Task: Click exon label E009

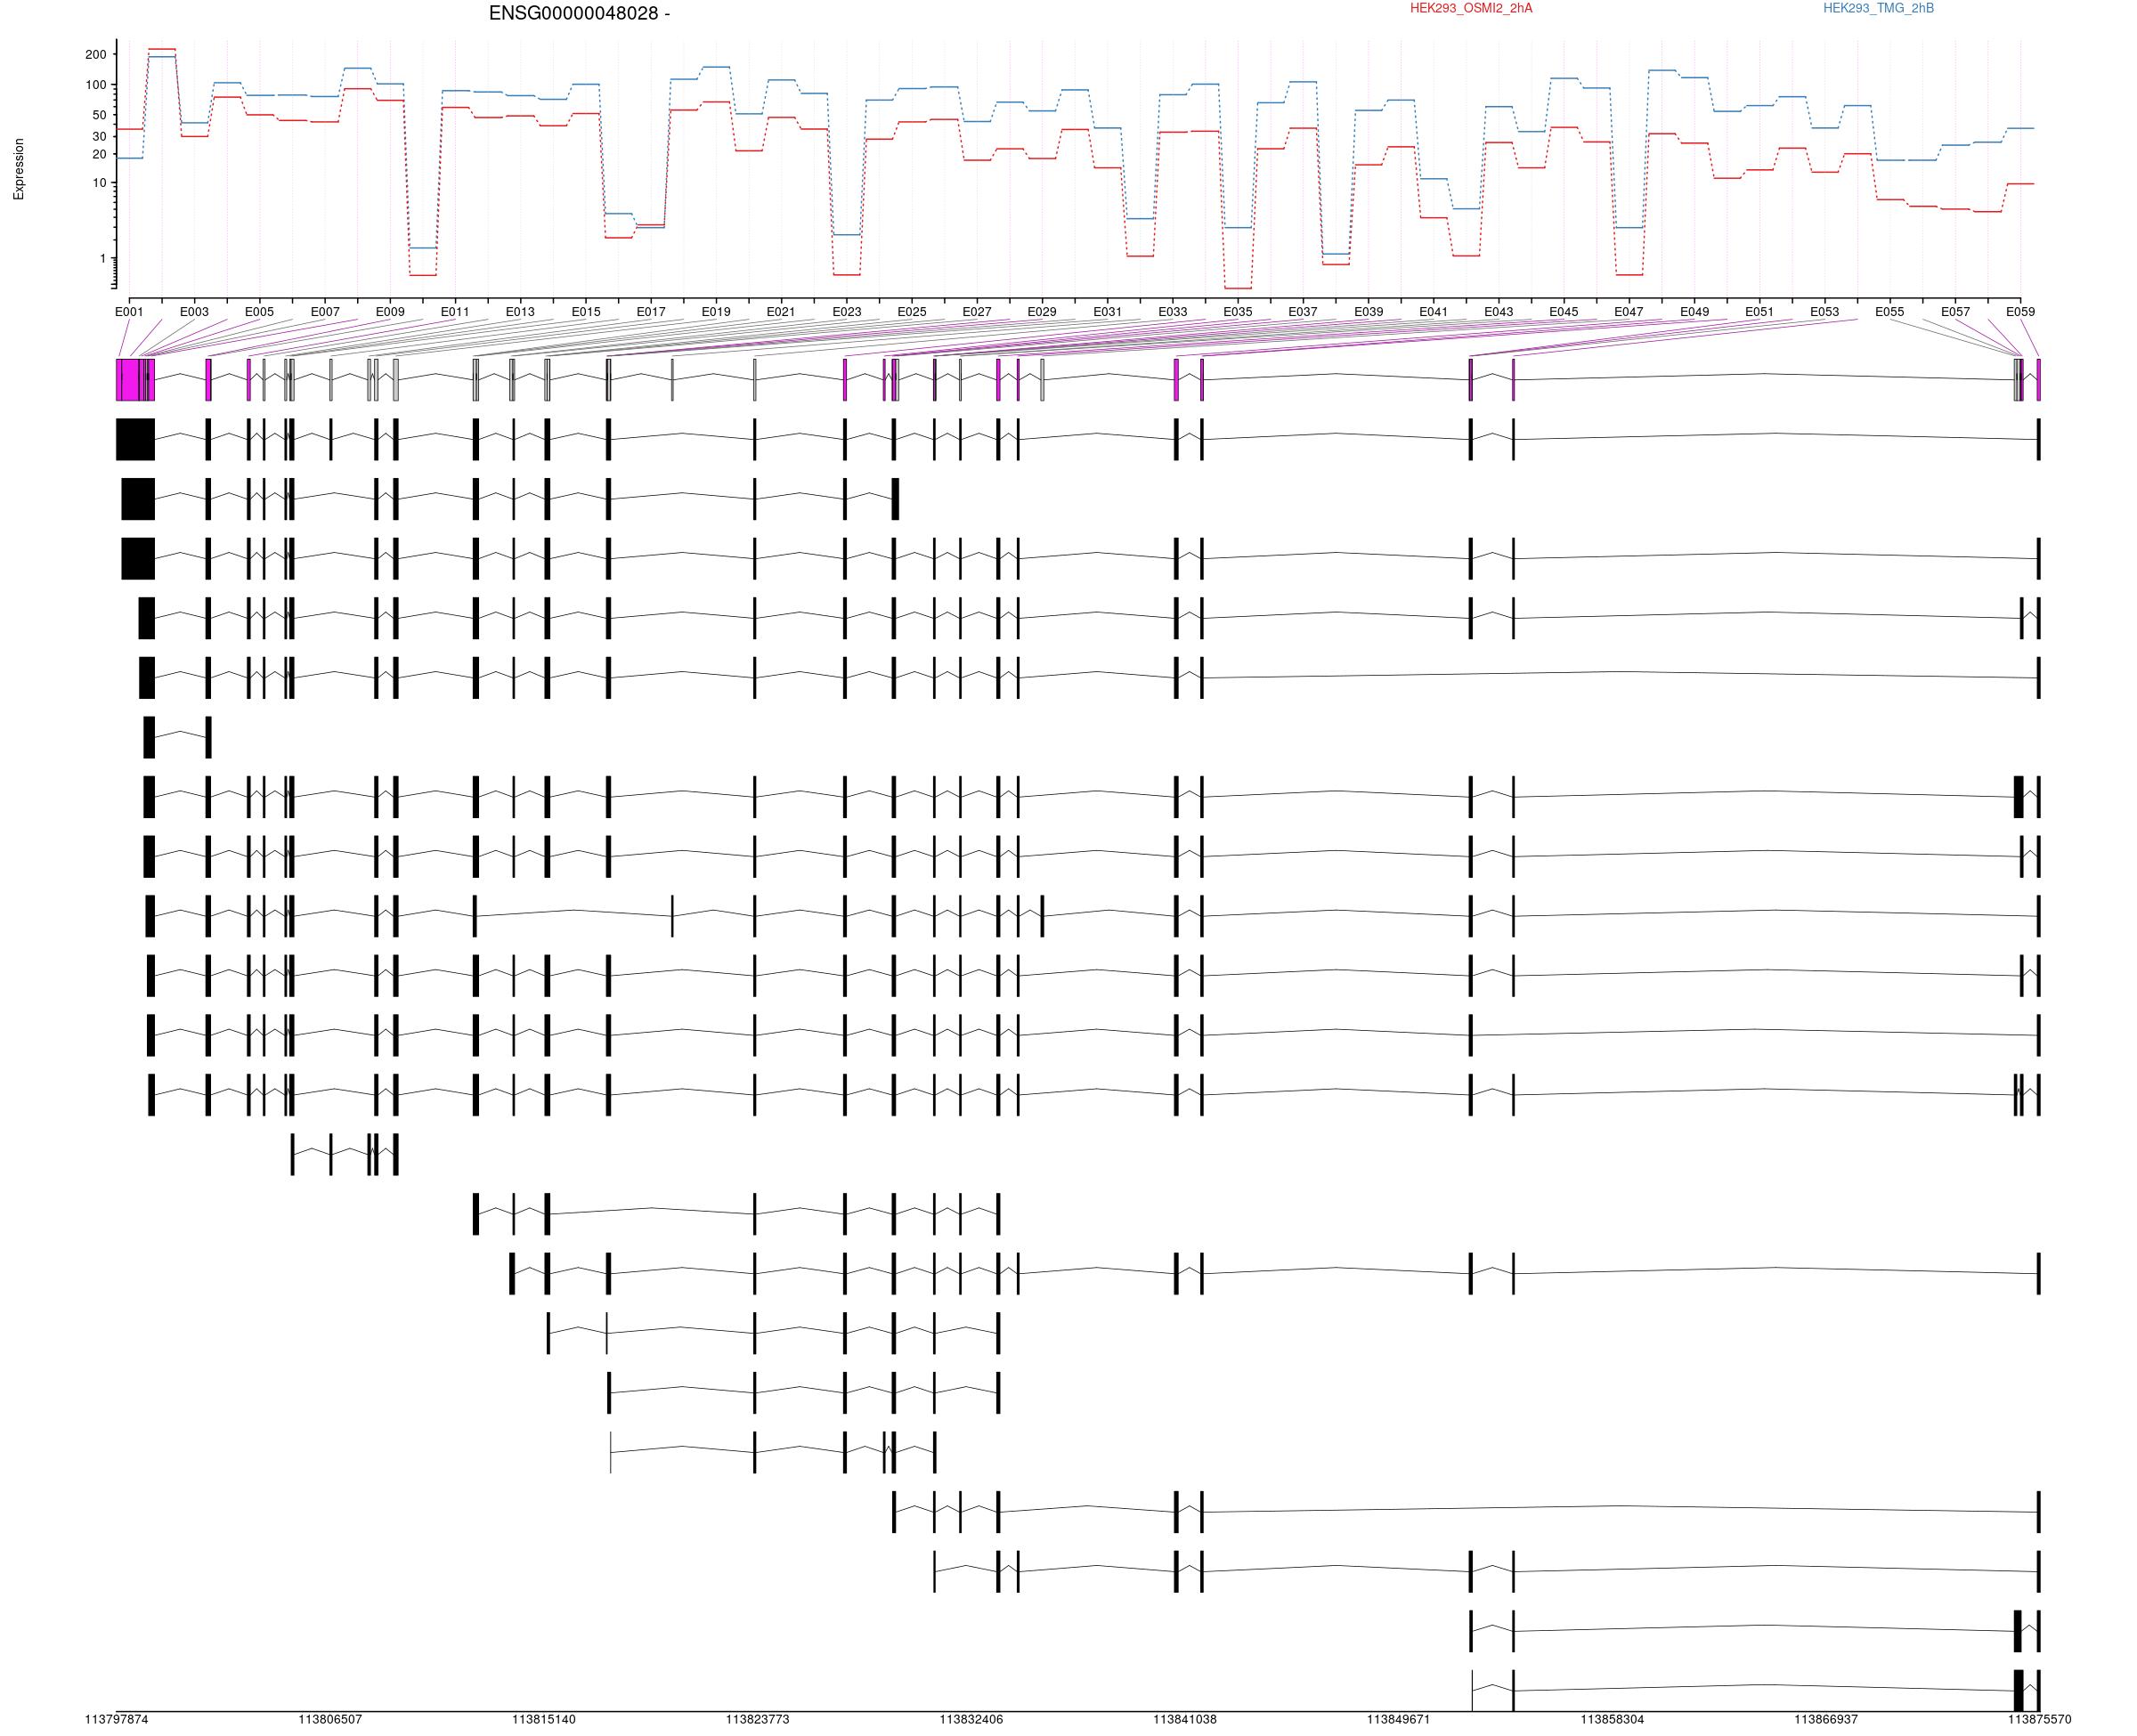Action: (x=390, y=312)
